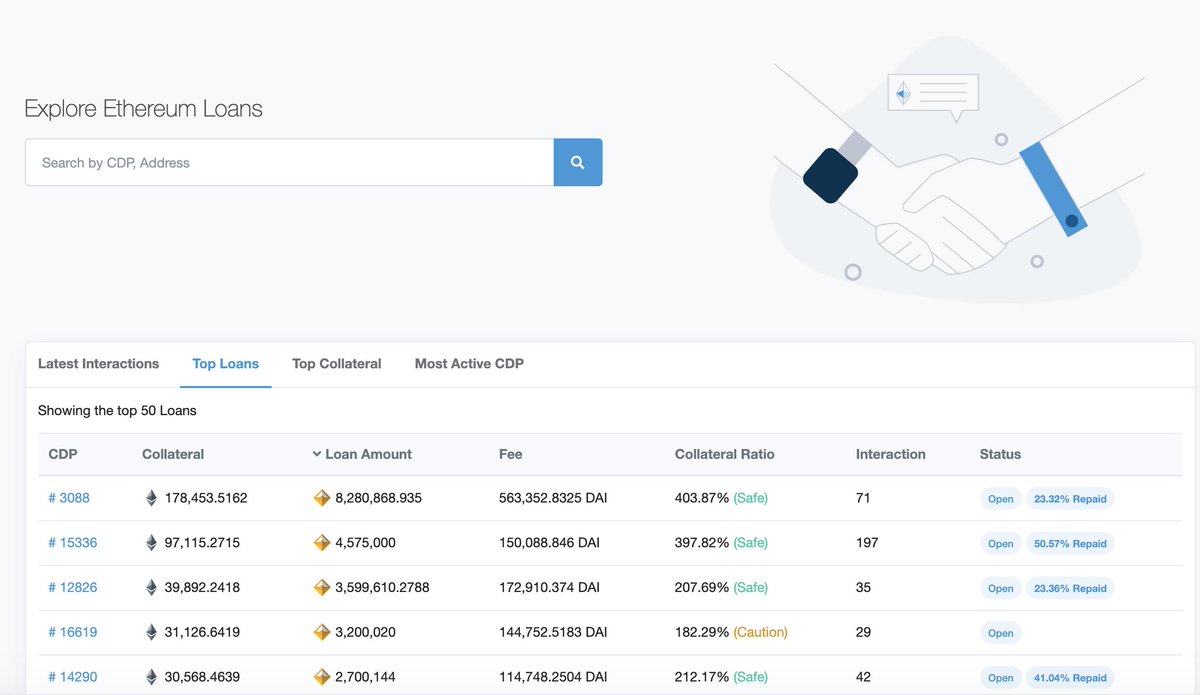
Task: Click the blue search magnifier button
Action: tap(578, 162)
